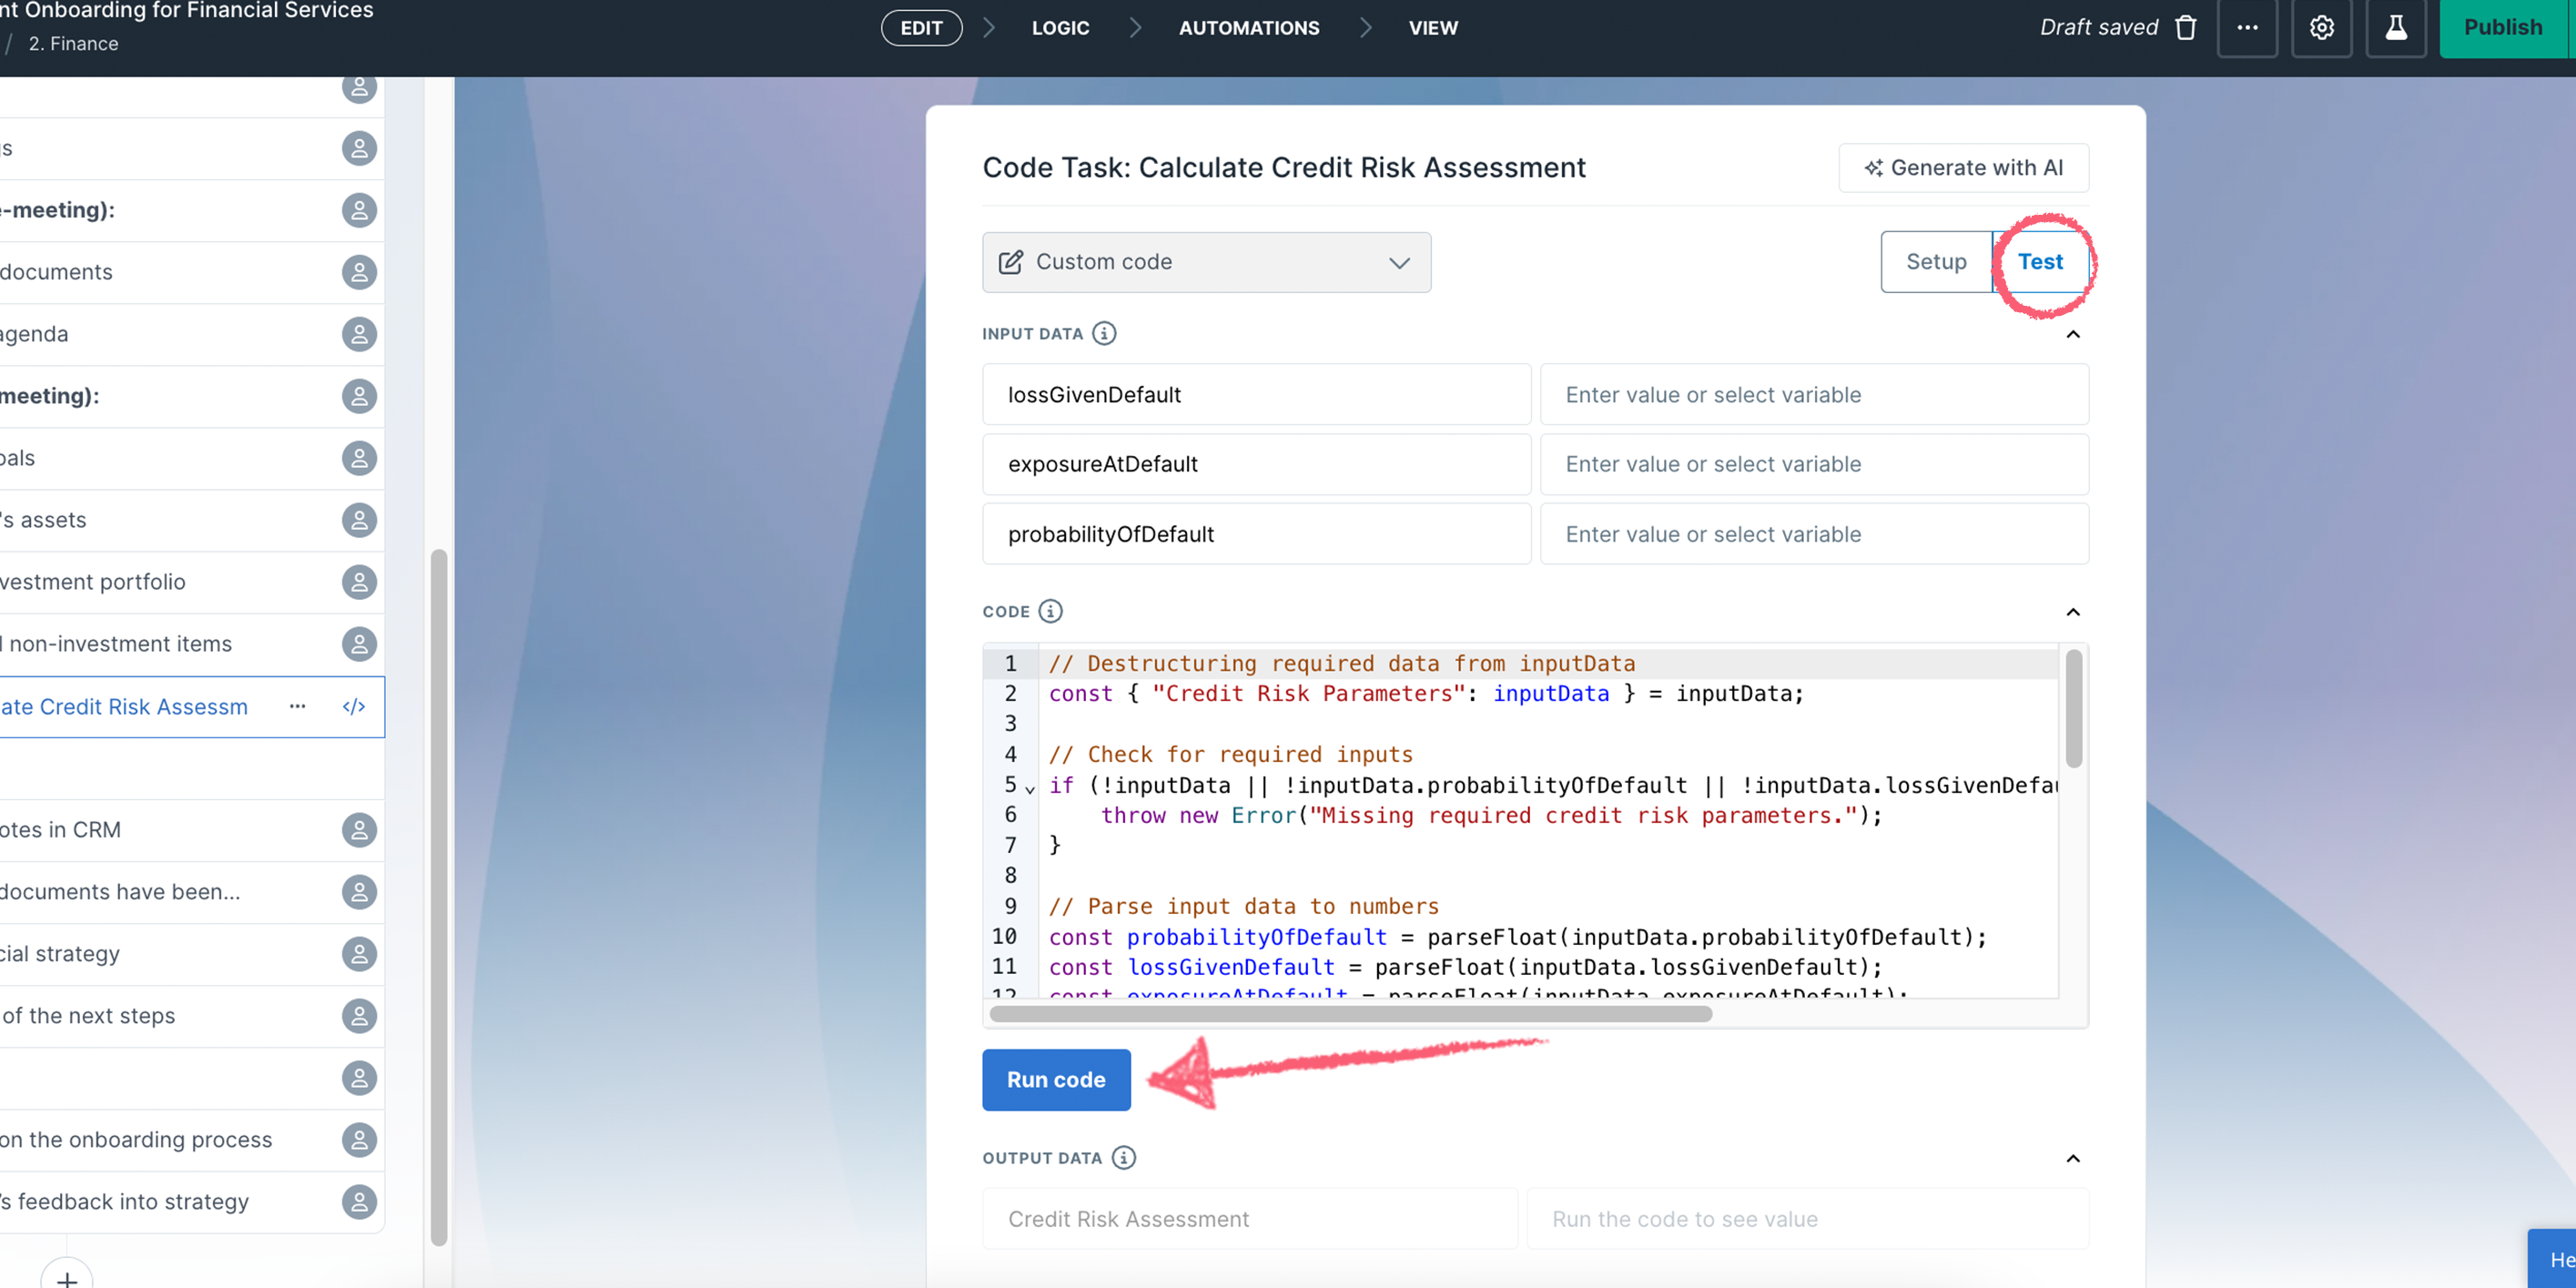Click assignee icon on otes in CRM row
This screenshot has width=2576, height=1288.
pyautogui.click(x=359, y=830)
